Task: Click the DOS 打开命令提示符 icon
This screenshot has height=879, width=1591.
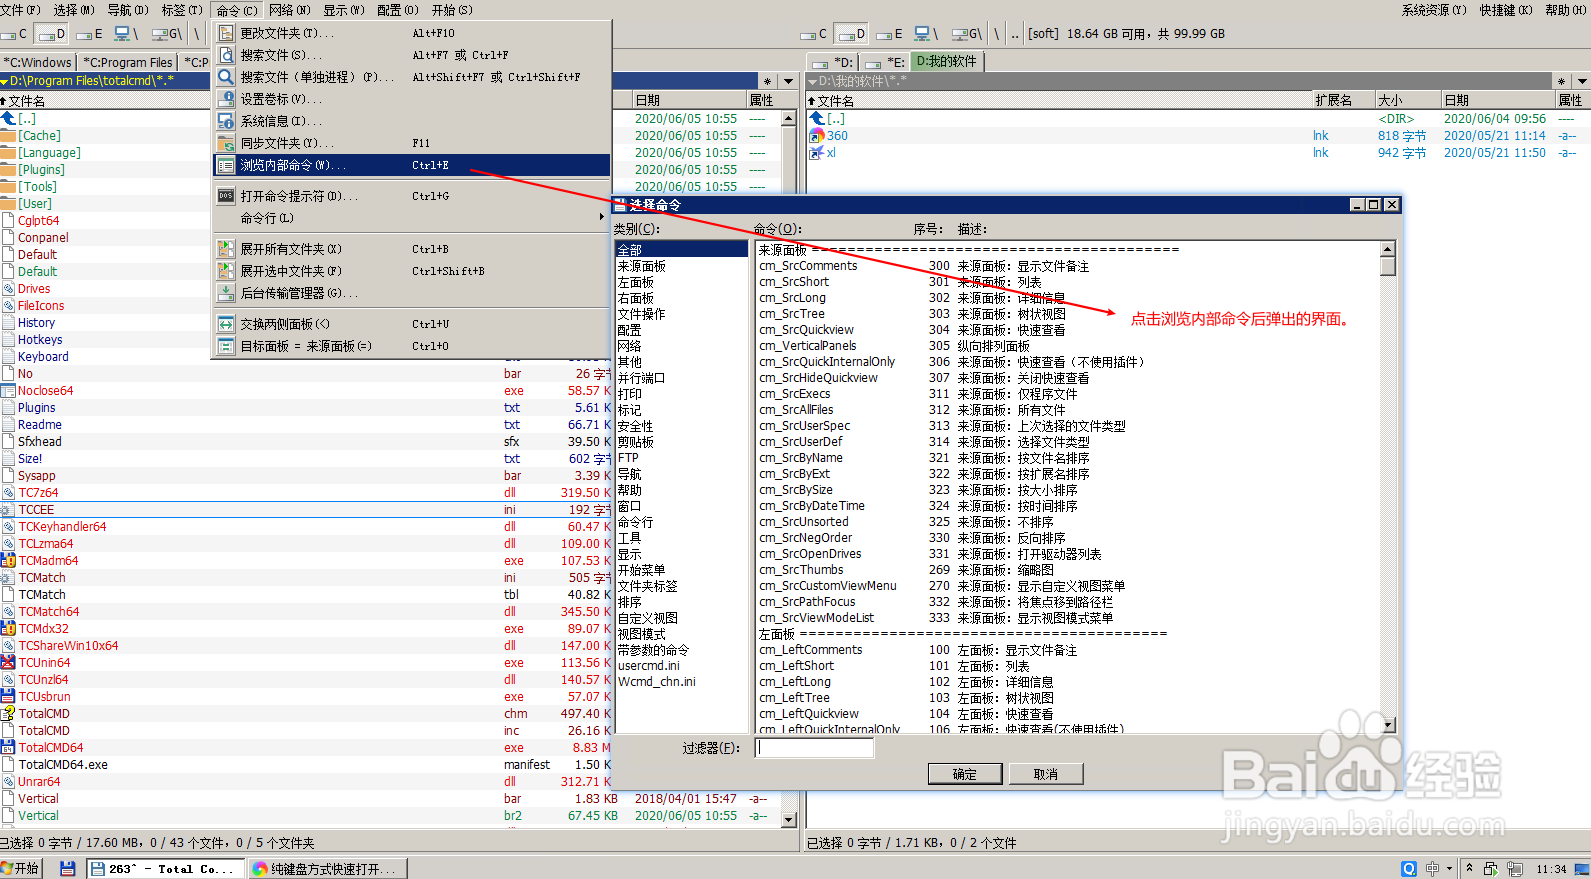Action: coord(226,196)
